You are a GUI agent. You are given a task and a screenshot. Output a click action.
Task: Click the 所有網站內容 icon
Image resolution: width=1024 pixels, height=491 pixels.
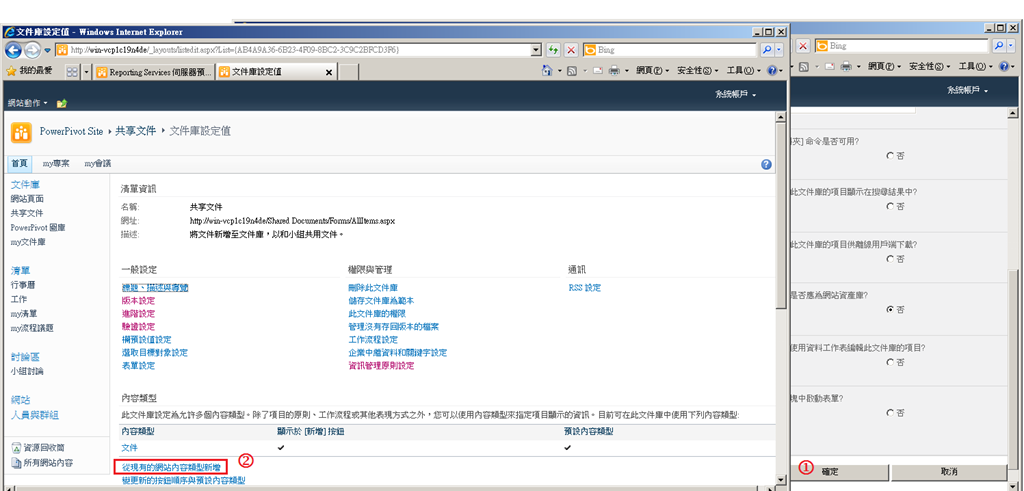click(17, 463)
